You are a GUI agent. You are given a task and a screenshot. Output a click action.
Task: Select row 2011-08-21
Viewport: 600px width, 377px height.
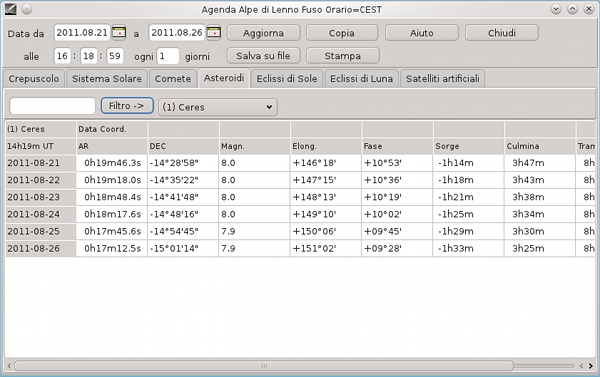(x=41, y=163)
